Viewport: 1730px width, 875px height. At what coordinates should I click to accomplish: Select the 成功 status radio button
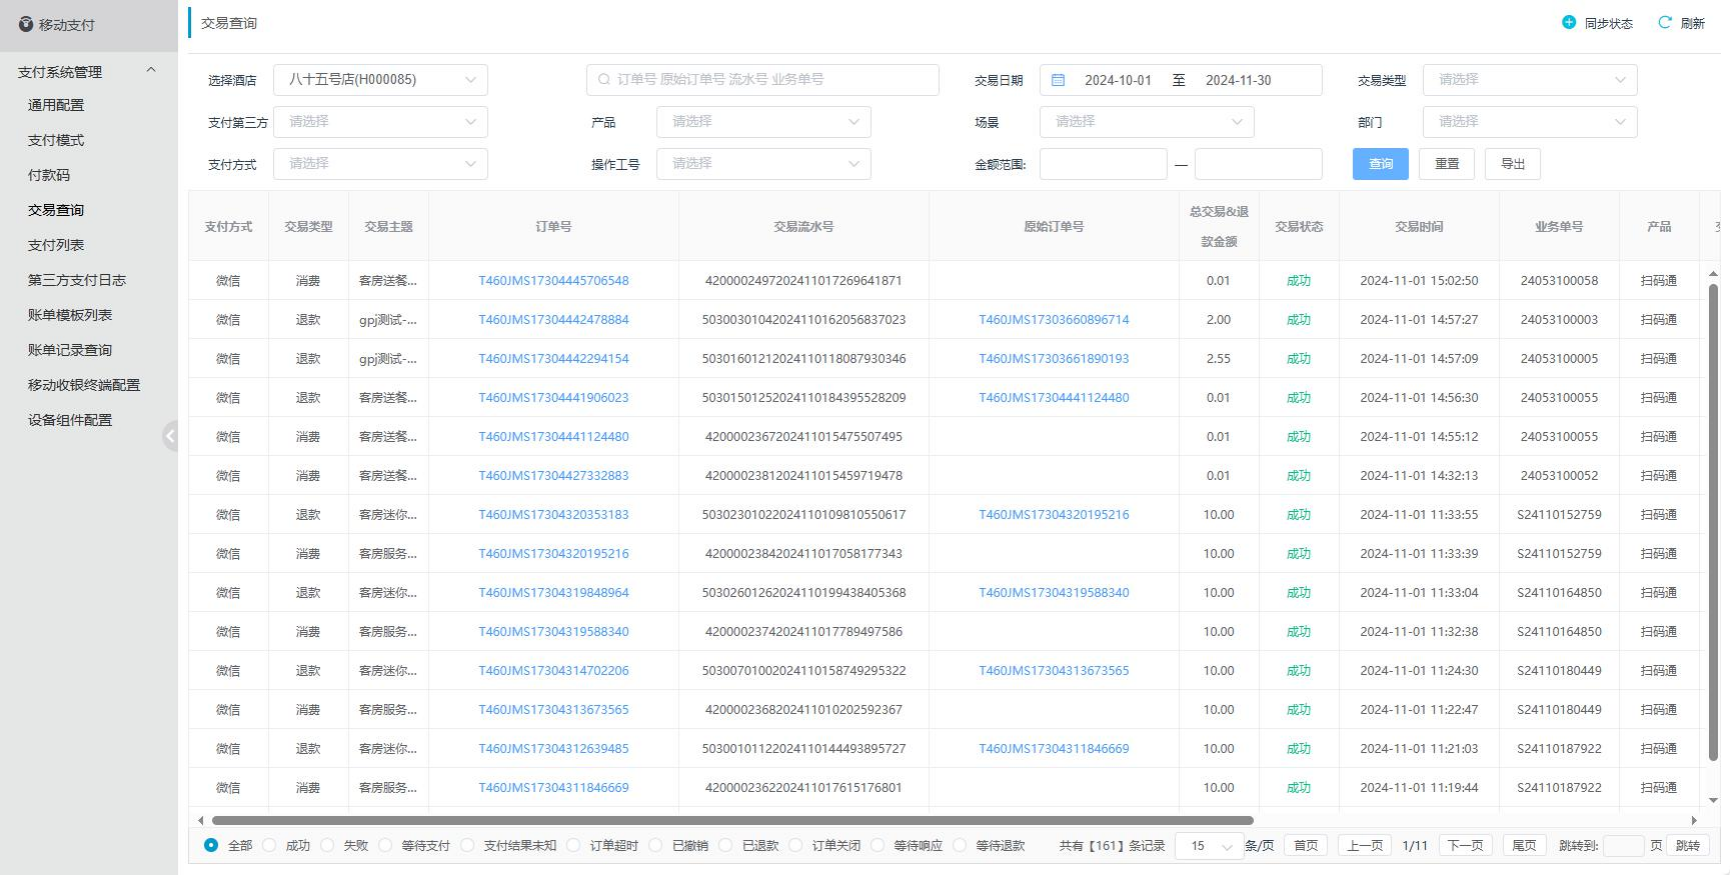tap(269, 845)
